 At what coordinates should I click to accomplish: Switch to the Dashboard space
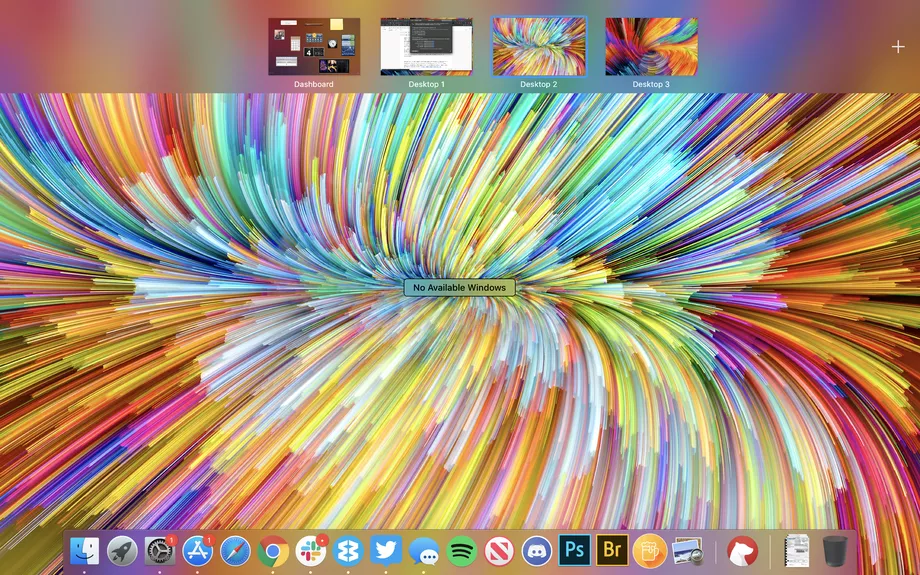(x=314, y=46)
